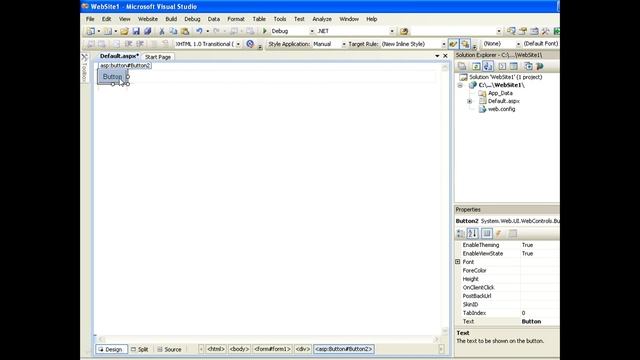The height and width of the screenshot is (360, 640).
Task: Click the Paste clipboard icon
Action: tap(185, 31)
